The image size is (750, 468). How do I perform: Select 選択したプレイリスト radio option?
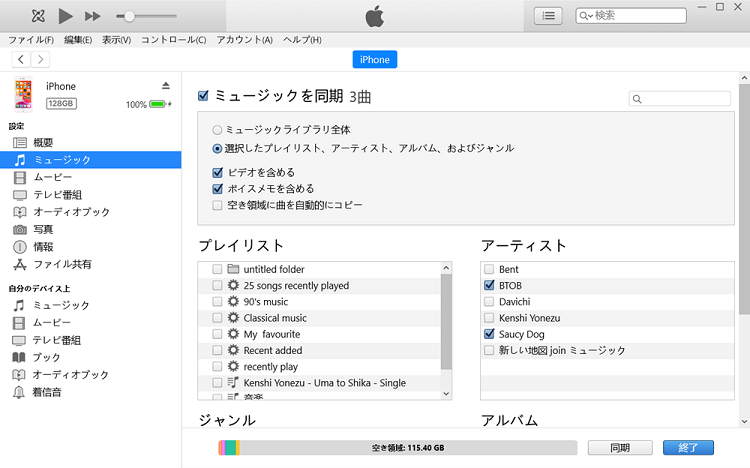(x=217, y=149)
